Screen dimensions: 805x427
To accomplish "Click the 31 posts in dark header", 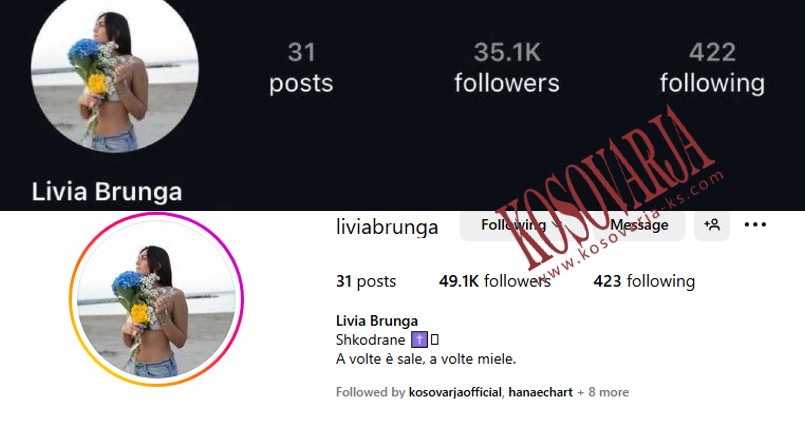I will [301, 68].
